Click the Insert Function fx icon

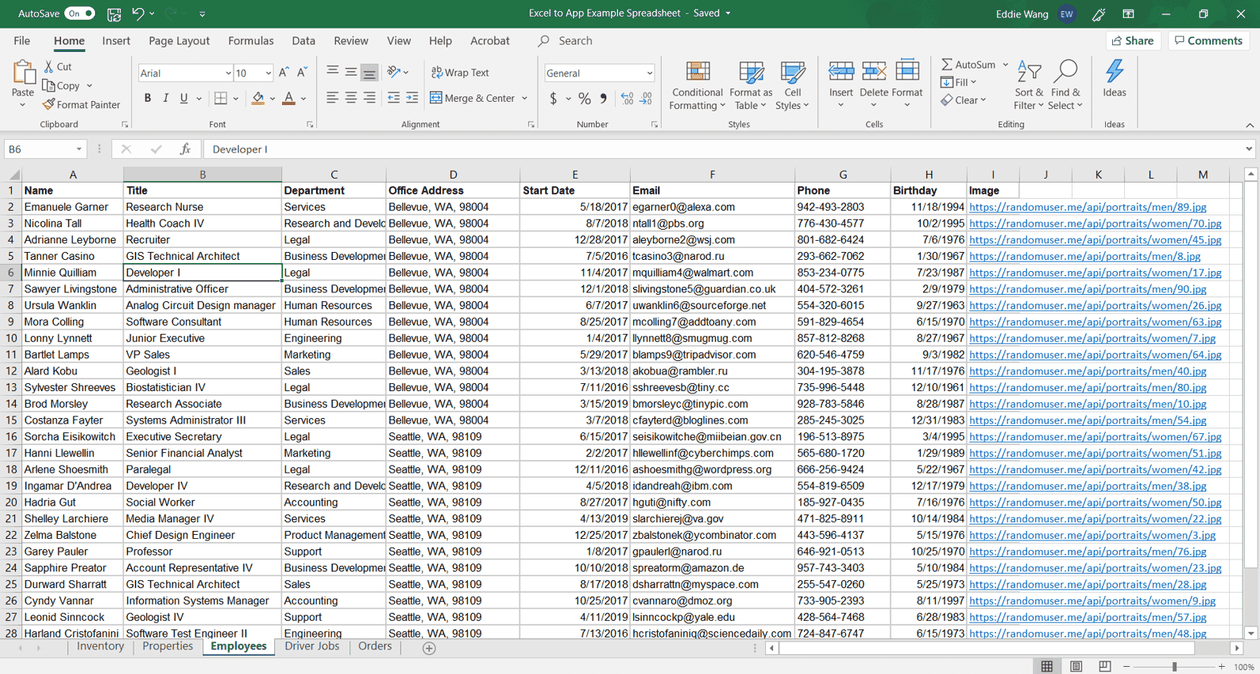(185, 149)
